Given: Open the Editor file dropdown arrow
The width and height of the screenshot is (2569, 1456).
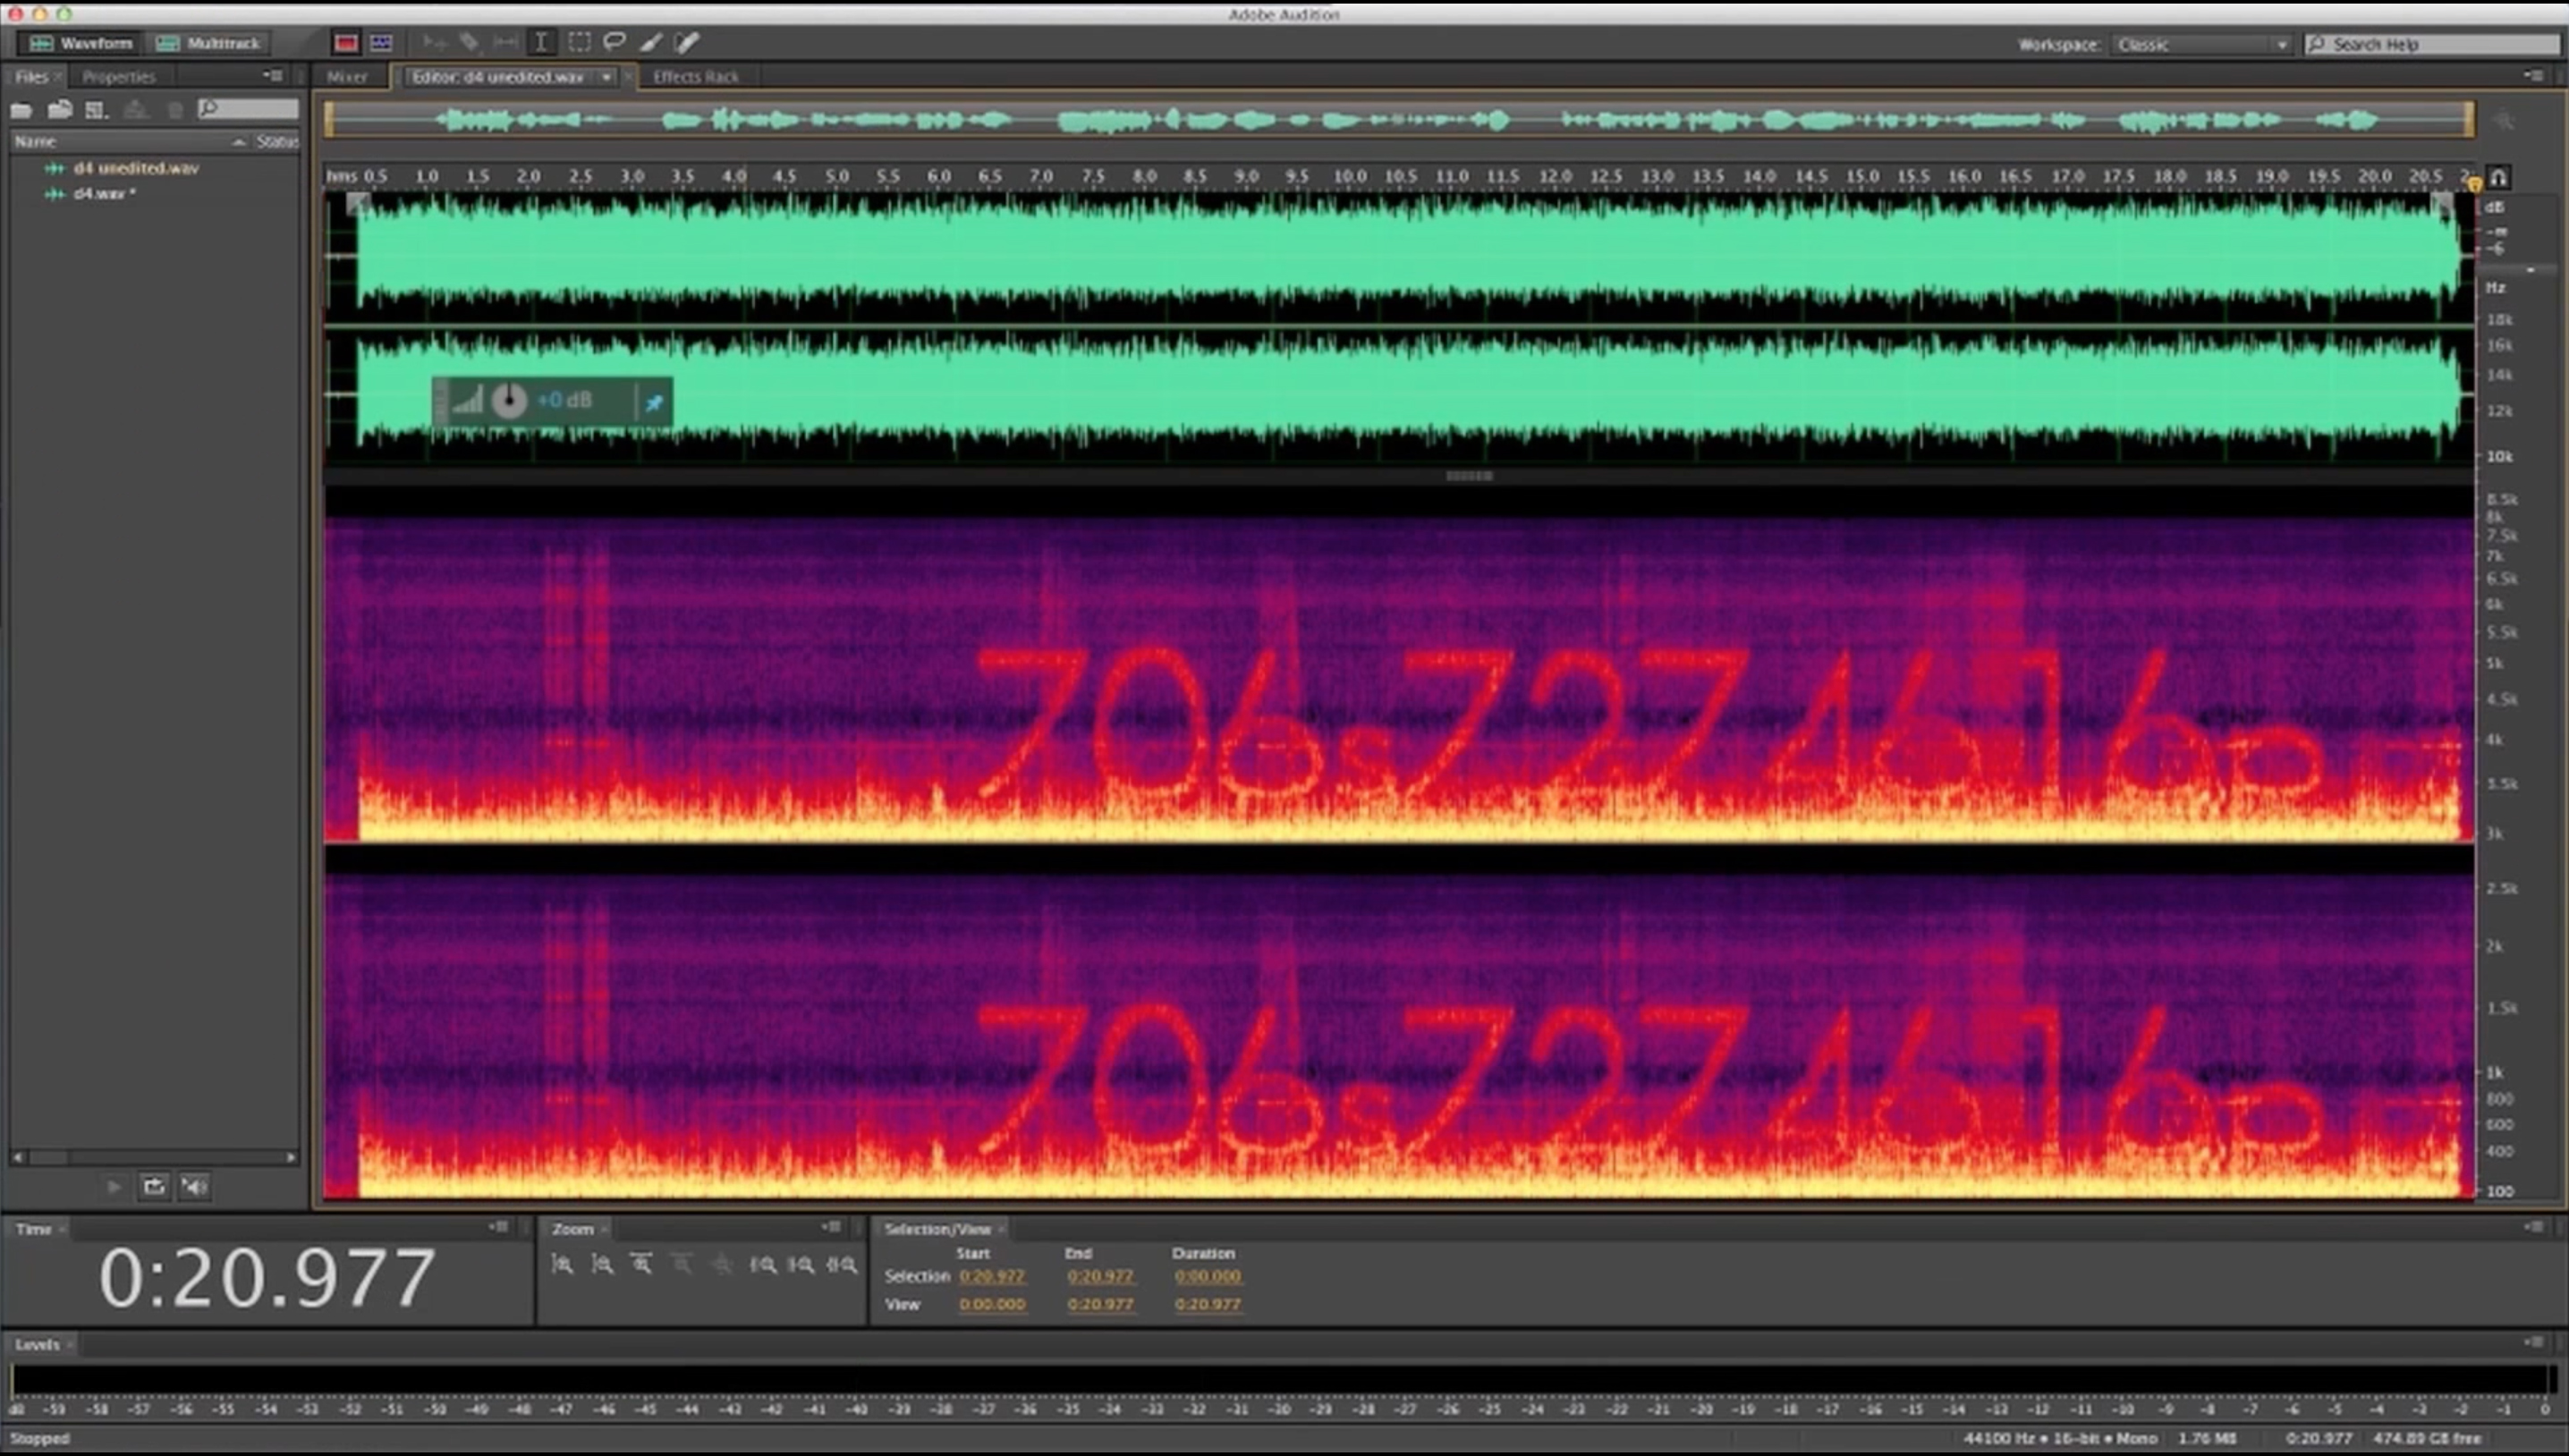Looking at the screenshot, I should pos(606,77).
